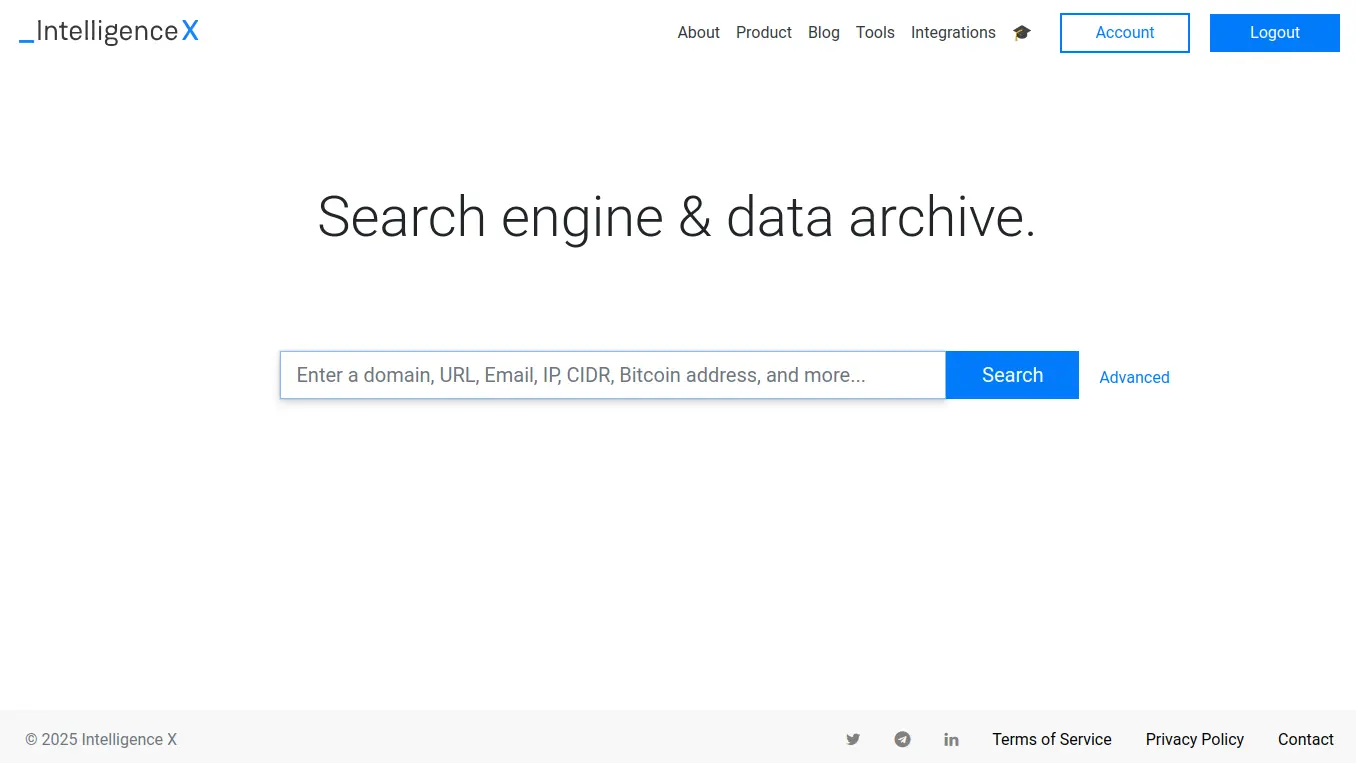Navigate to the Product section
Screen dimensions: 1356x763
763,32
